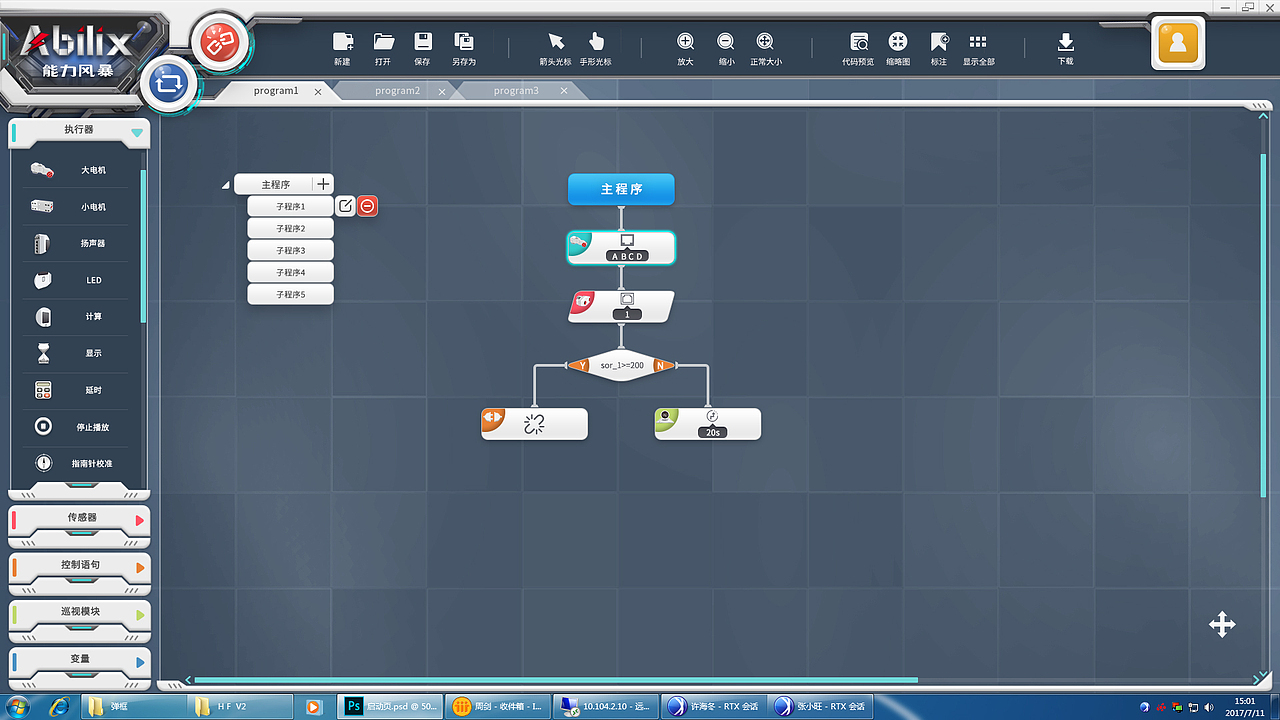Click the 放大 zoom in icon
This screenshot has width=1280, height=720.
pyautogui.click(x=685, y=41)
